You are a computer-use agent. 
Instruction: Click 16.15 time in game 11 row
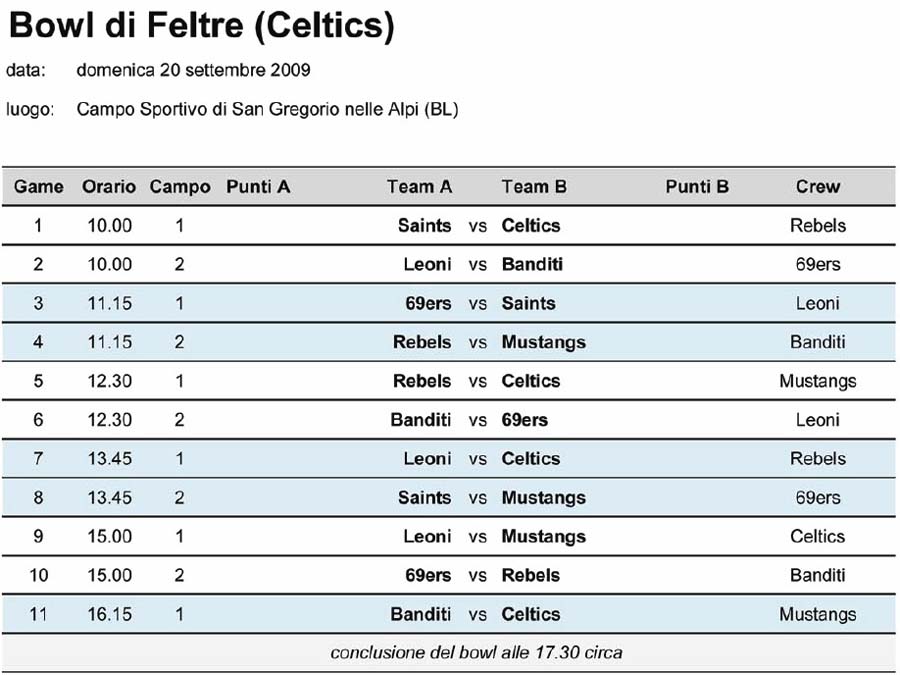110,614
